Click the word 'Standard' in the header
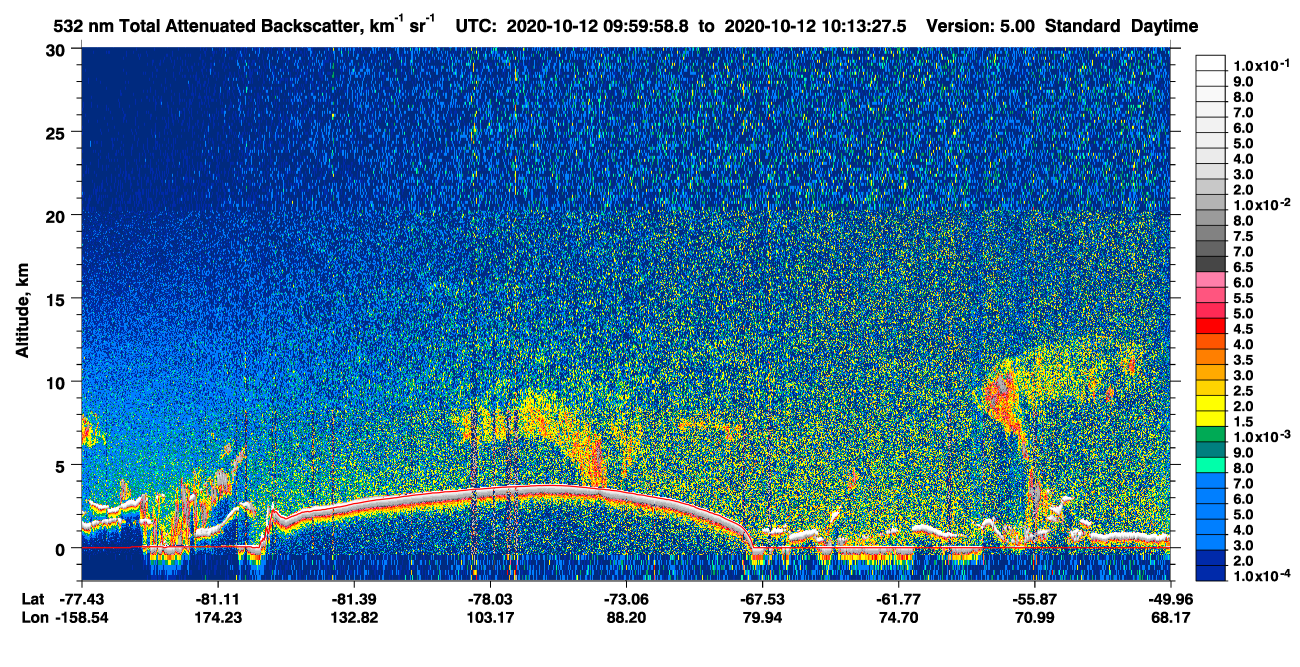Screen dimensions: 1300x667 point(1083,26)
